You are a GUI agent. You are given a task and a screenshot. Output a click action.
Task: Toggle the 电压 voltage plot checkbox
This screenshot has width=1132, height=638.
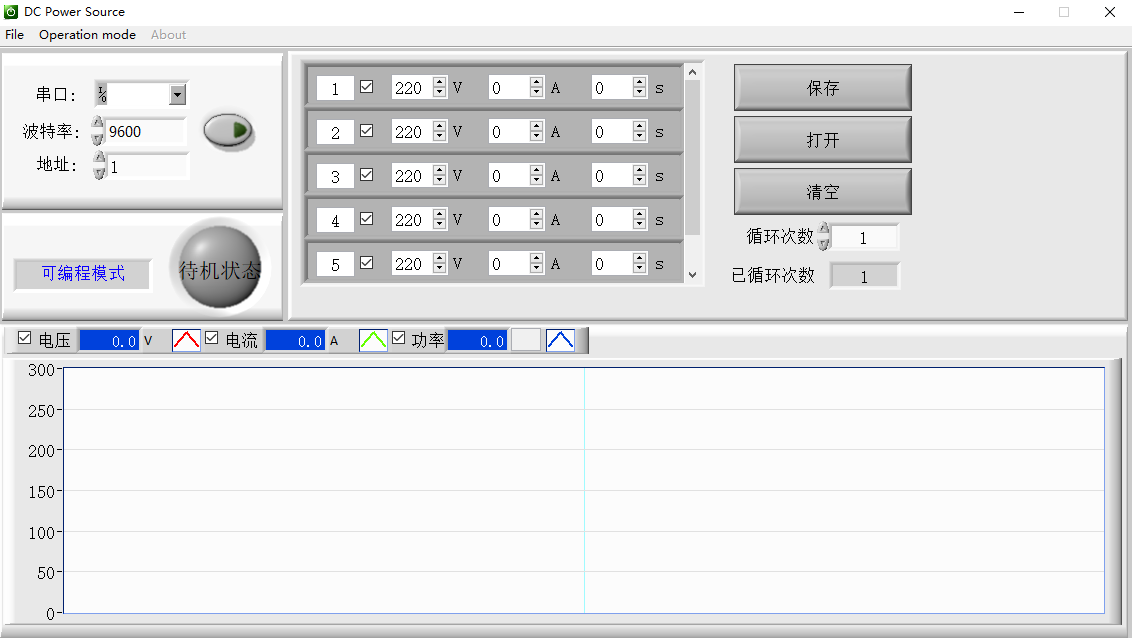24,340
